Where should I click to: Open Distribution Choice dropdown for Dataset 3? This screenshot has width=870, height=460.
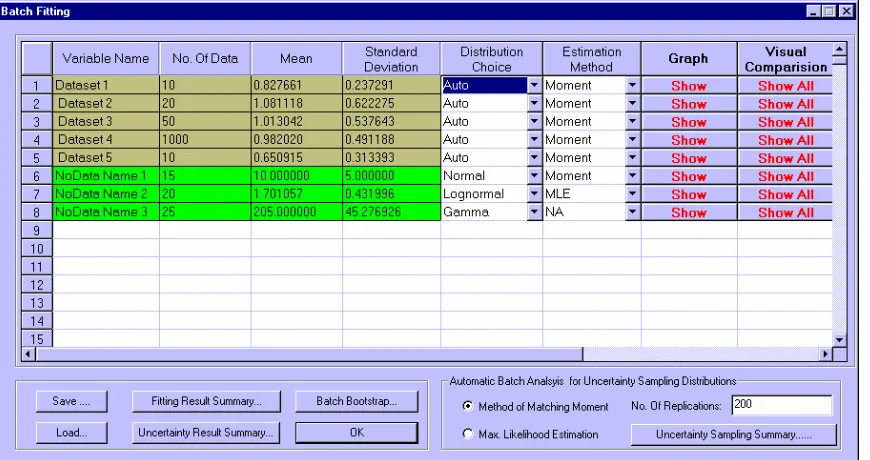(x=534, y=122)
